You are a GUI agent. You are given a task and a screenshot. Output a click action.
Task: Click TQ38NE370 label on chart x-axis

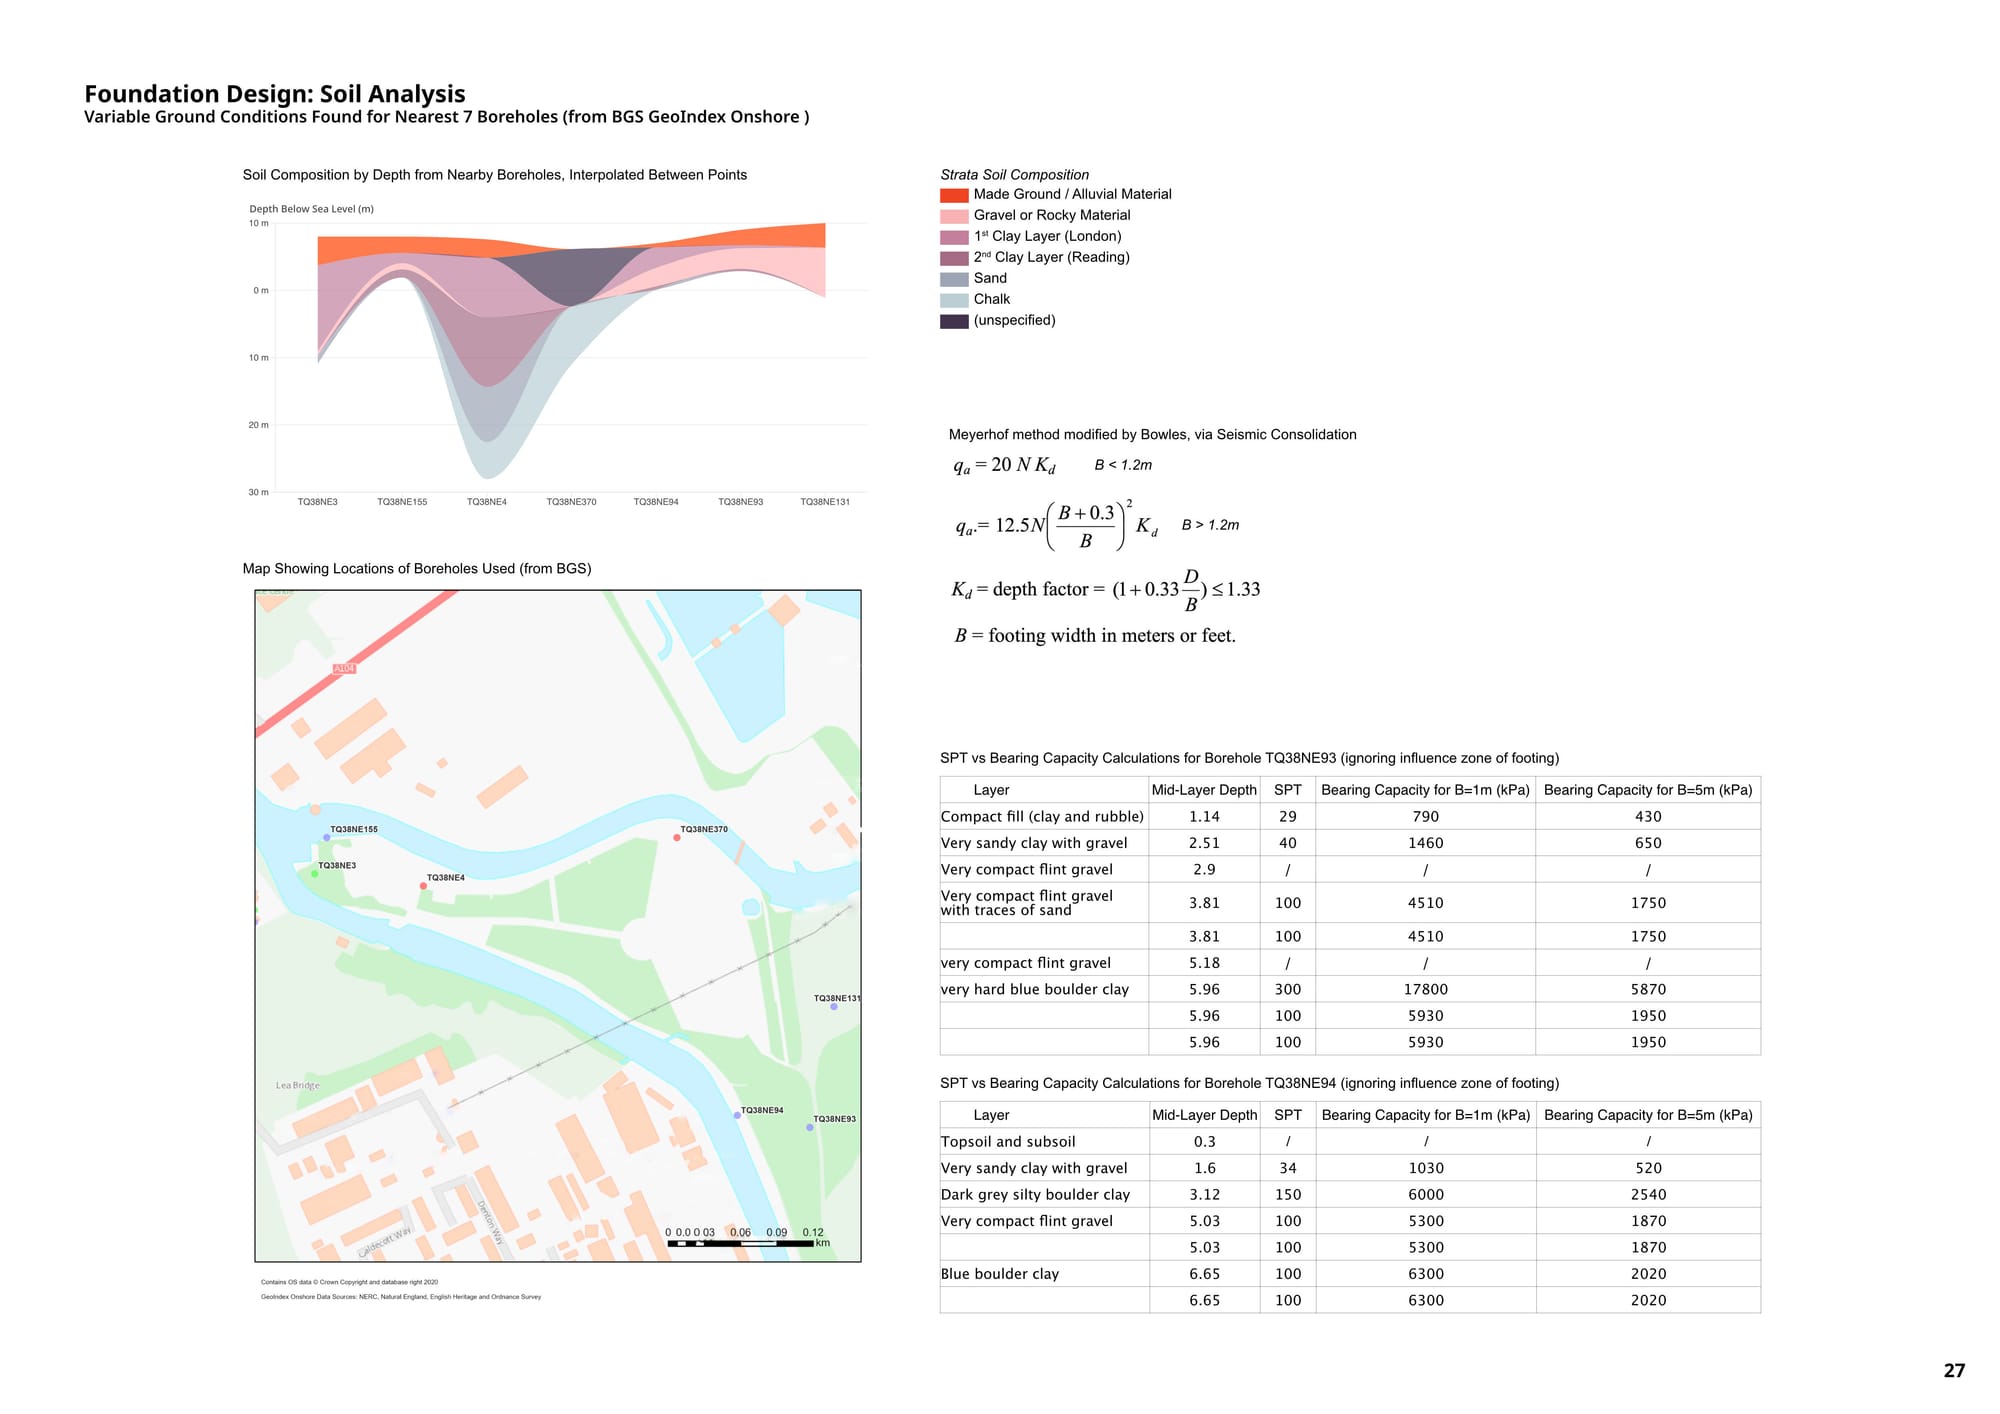(x=571, y=502)
